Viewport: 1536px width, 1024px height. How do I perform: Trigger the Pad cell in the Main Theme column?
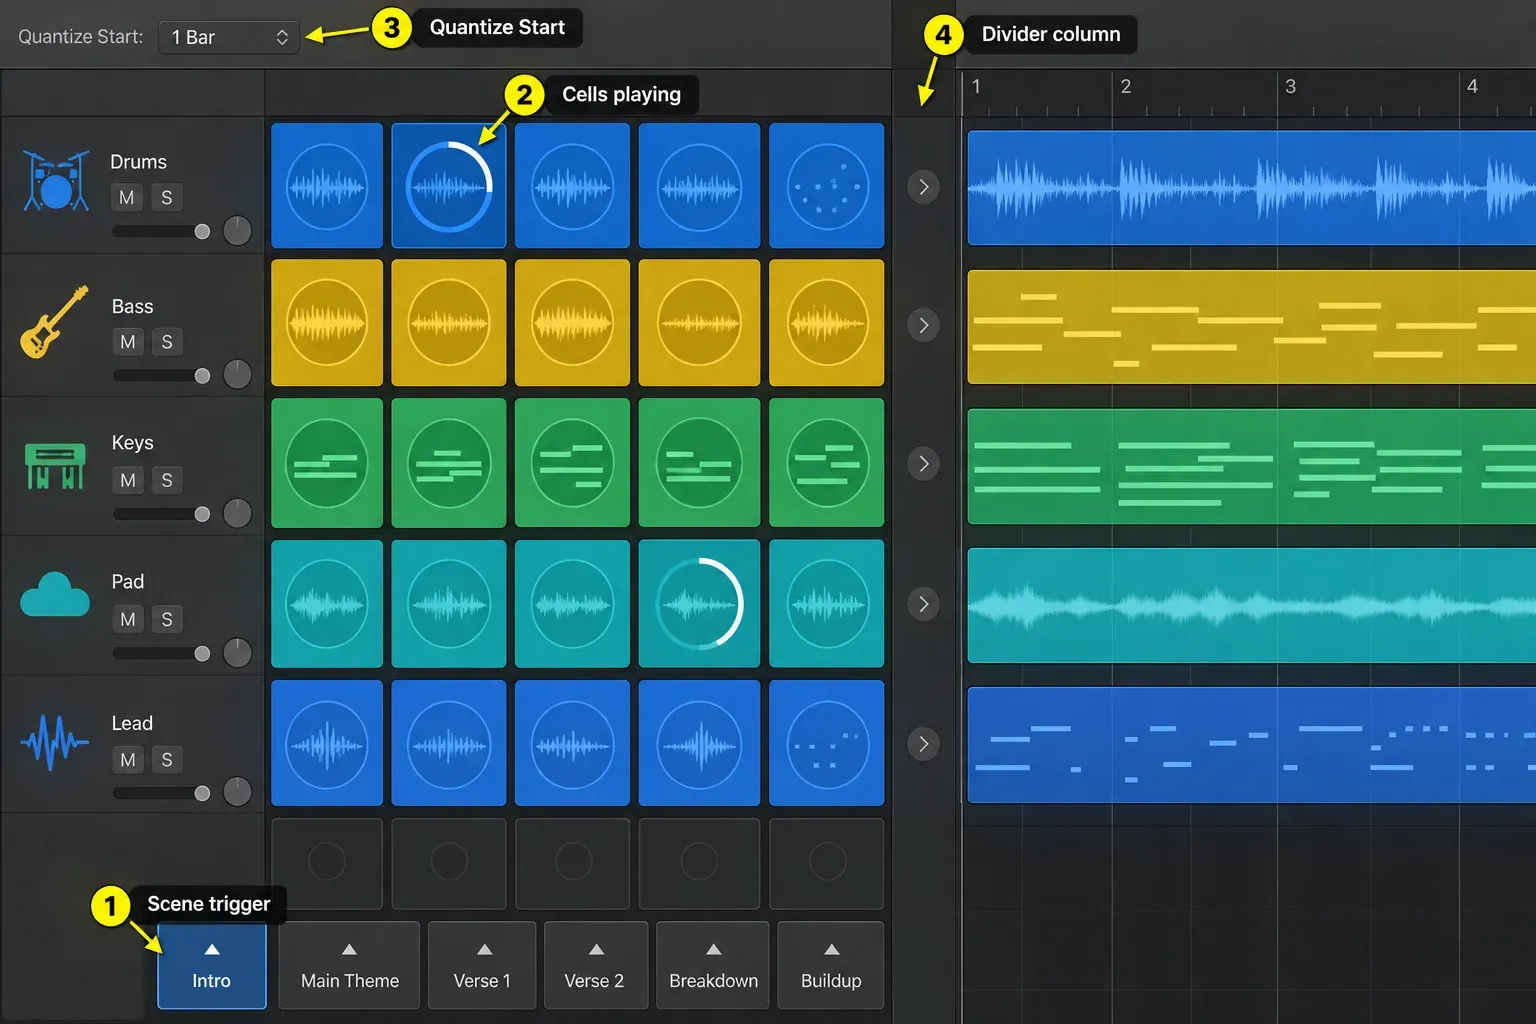[449, 604]
